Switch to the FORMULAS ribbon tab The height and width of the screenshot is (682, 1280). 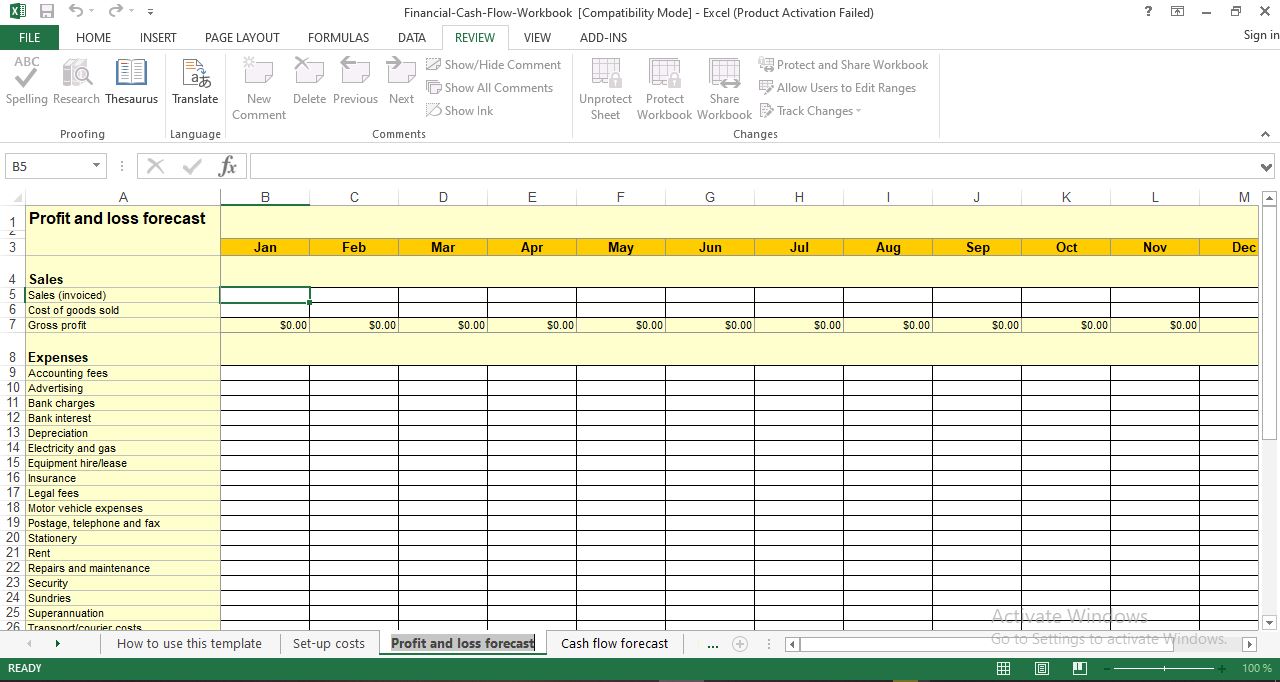point(338,37)
